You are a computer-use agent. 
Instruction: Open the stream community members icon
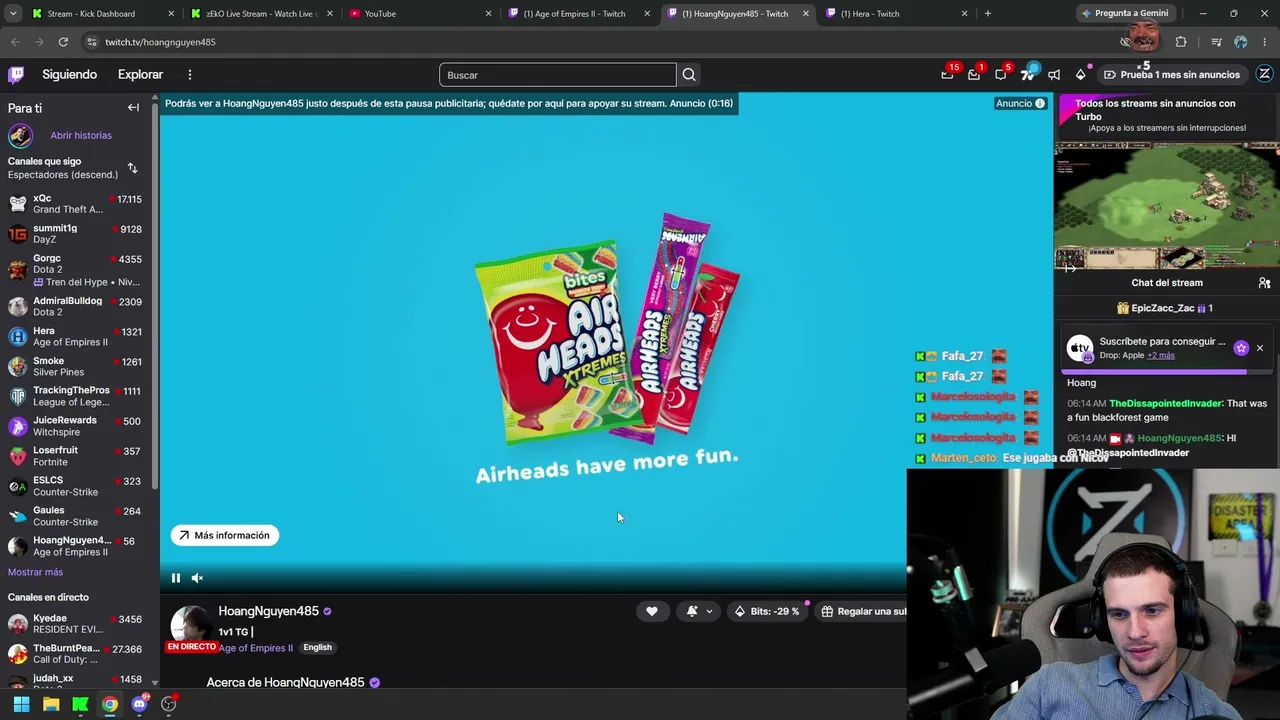tap(1264, 283)
